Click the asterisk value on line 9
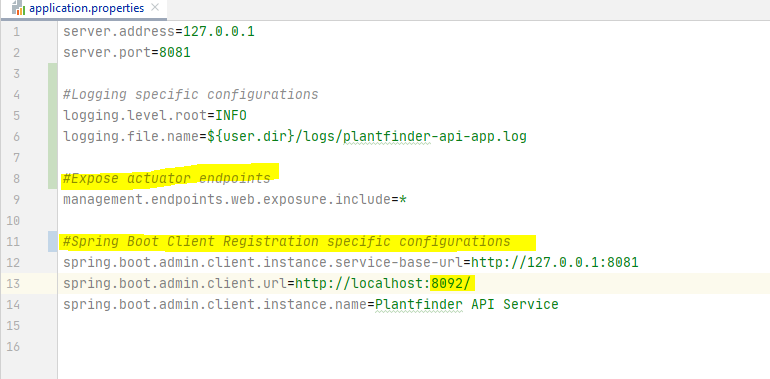This screenshot has height=379, width=770. click(403, 200)
